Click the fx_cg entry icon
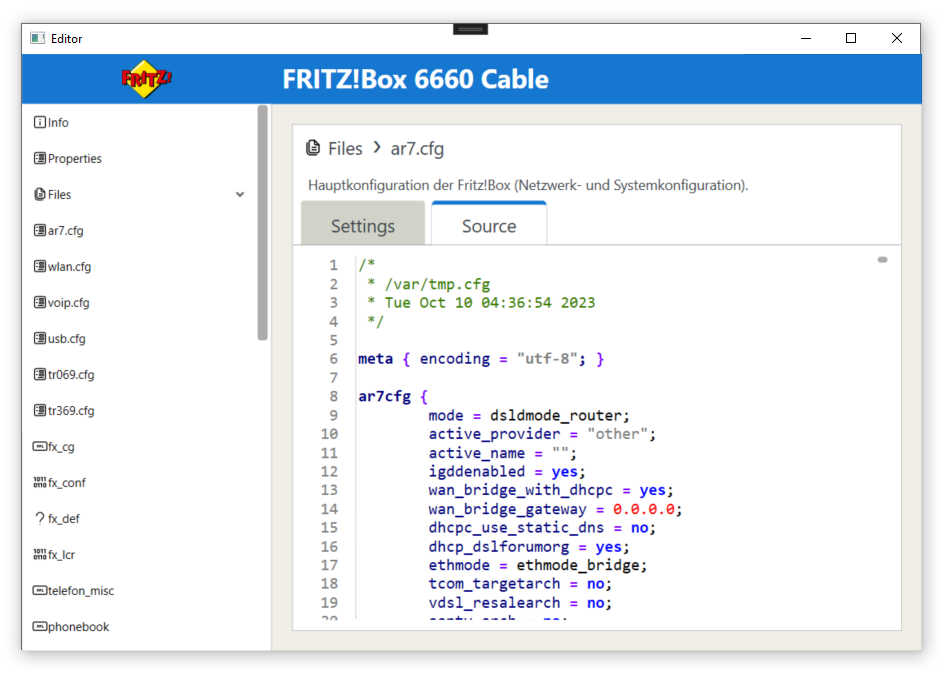This screenshot has height=696, width=952. 39,446
